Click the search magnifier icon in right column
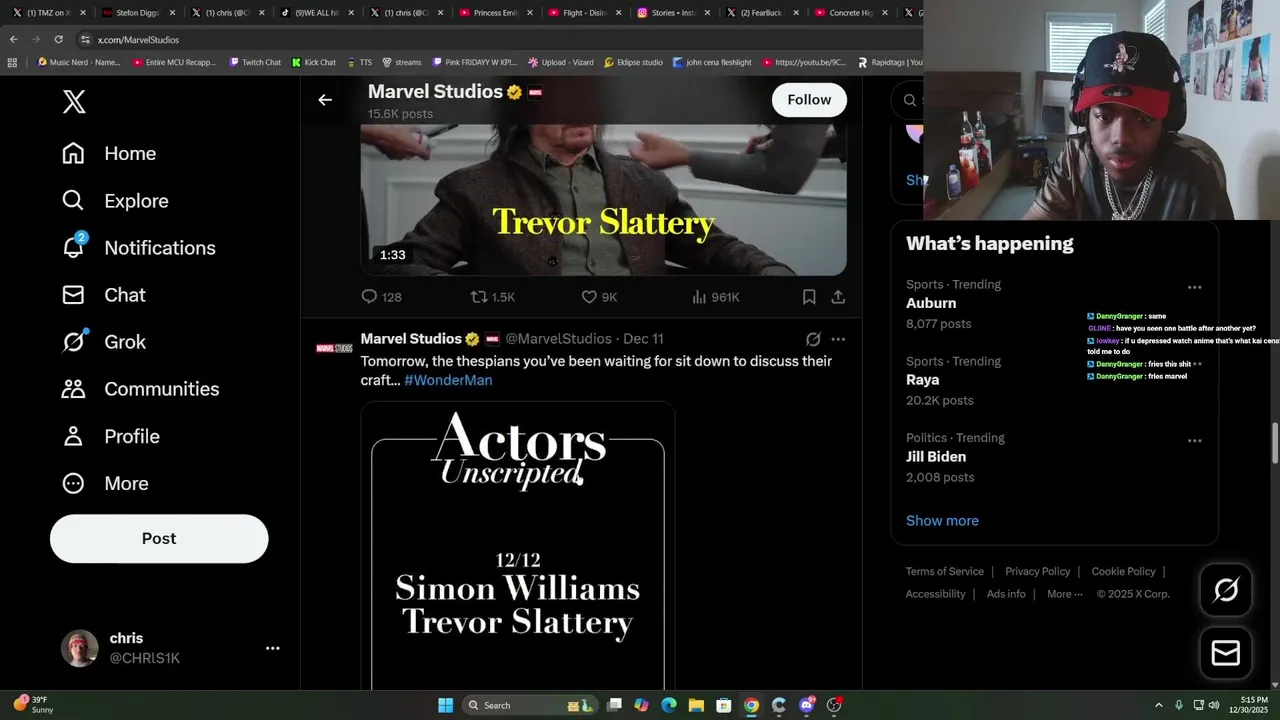This screenshot has width=1280, height=720. click(x=910, y=100)
